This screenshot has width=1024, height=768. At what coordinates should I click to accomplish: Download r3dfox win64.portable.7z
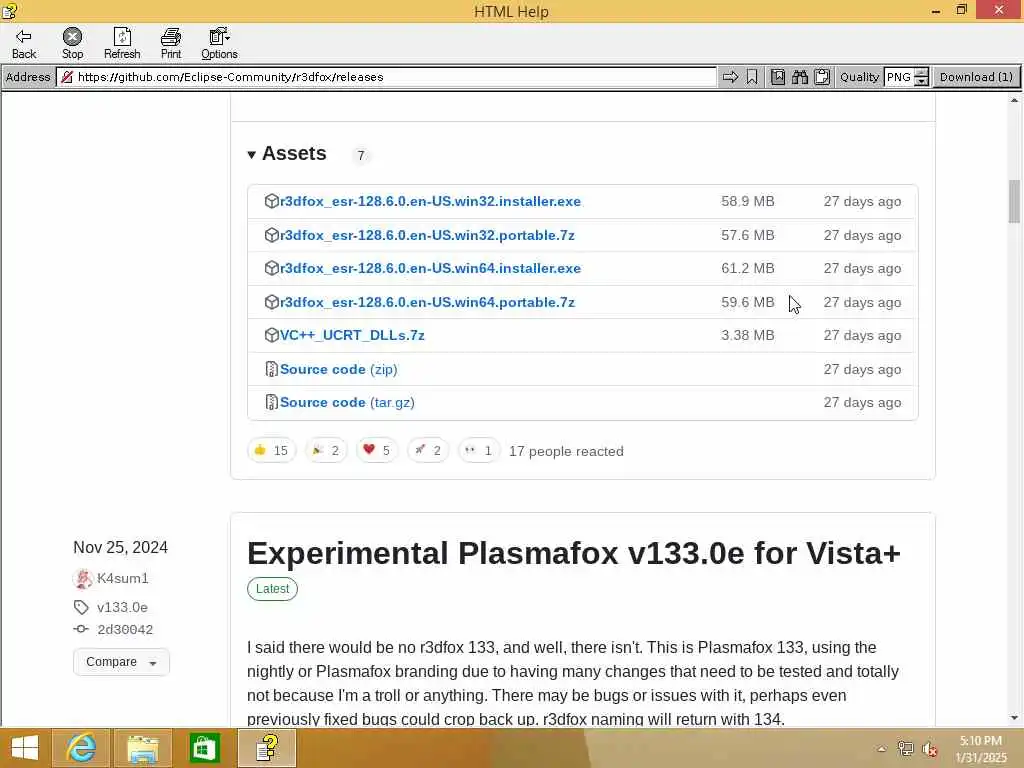427,302
